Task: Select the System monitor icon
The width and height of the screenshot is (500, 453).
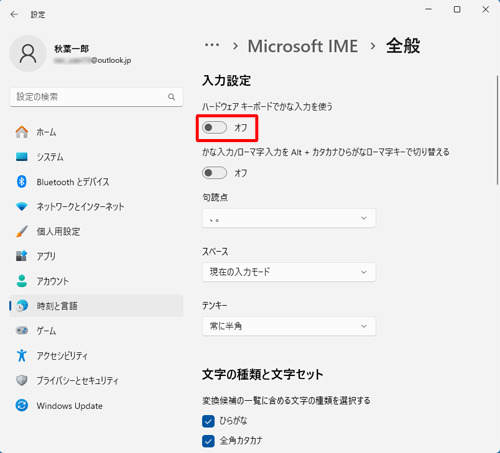Action: [x=22, y=157]
